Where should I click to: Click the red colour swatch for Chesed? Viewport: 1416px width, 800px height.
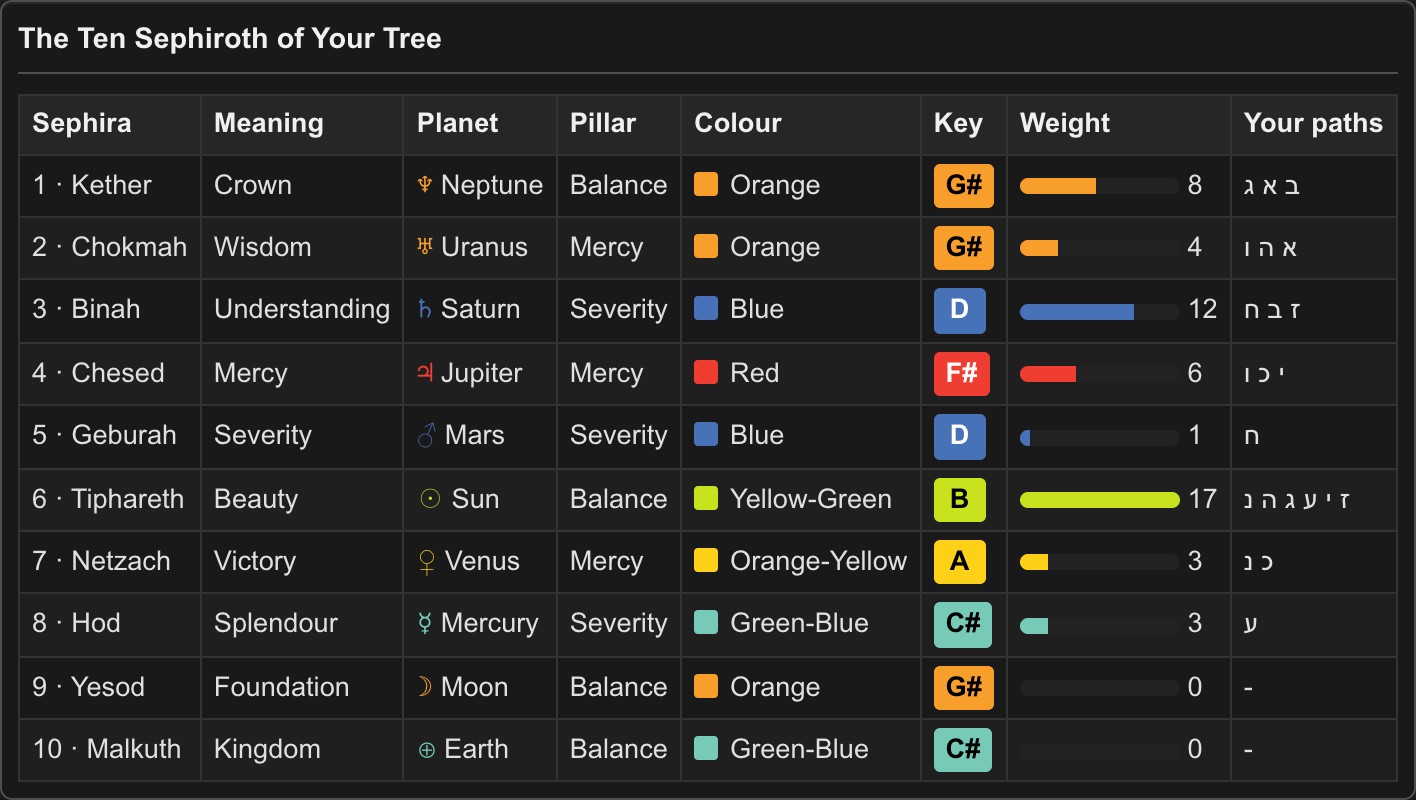(706, 373)
